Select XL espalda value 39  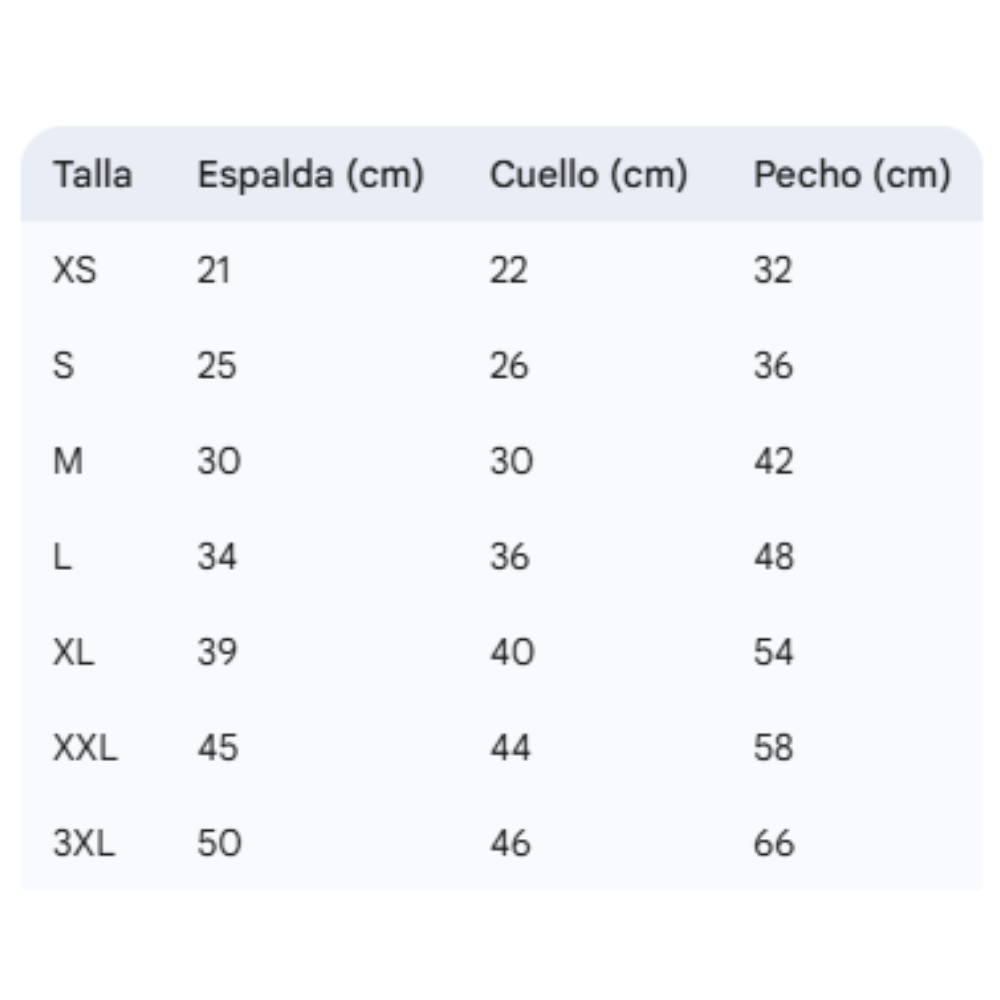pos(217,652)
